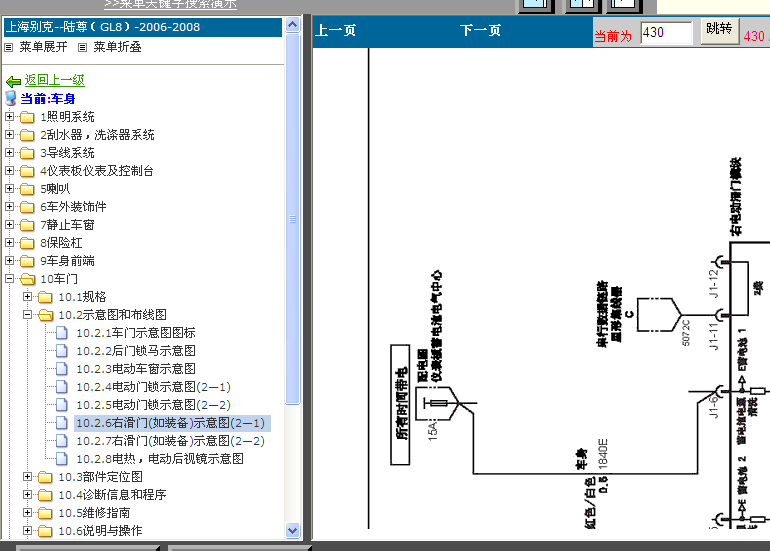This screenshot has height=551, width=770.
Task: Go to previous page with 上一页
Action: (335, 30)
